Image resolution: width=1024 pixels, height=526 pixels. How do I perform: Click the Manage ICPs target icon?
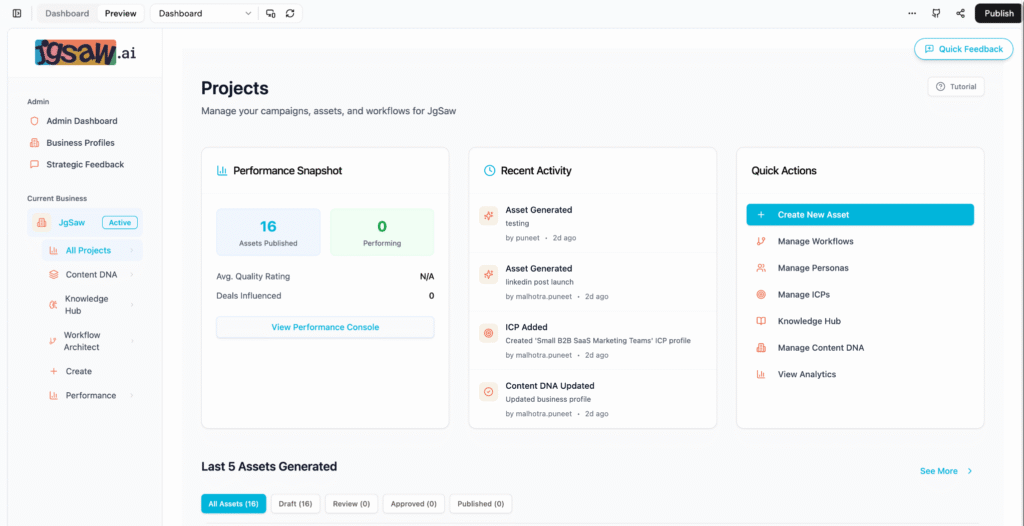pos(761,295)
